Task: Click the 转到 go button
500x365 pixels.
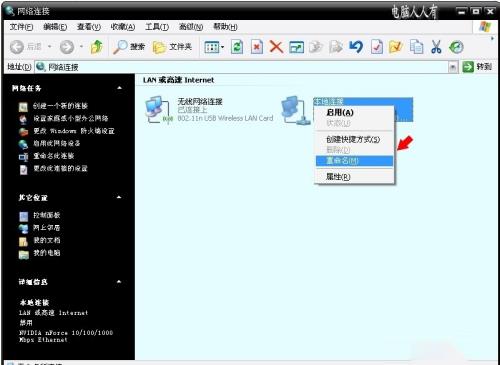Action: [x=477, y=67]
